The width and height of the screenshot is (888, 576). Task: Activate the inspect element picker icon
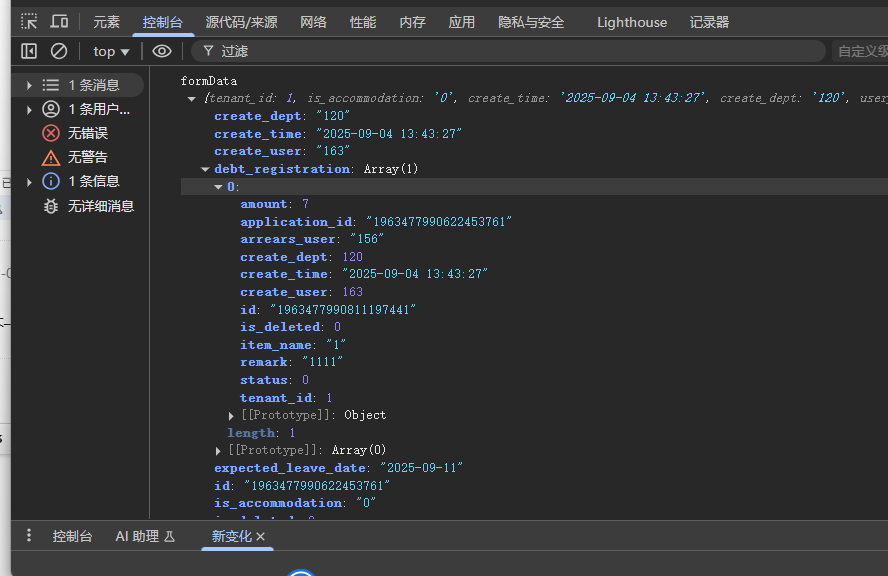pyautogui.click(x=29, y=22)
